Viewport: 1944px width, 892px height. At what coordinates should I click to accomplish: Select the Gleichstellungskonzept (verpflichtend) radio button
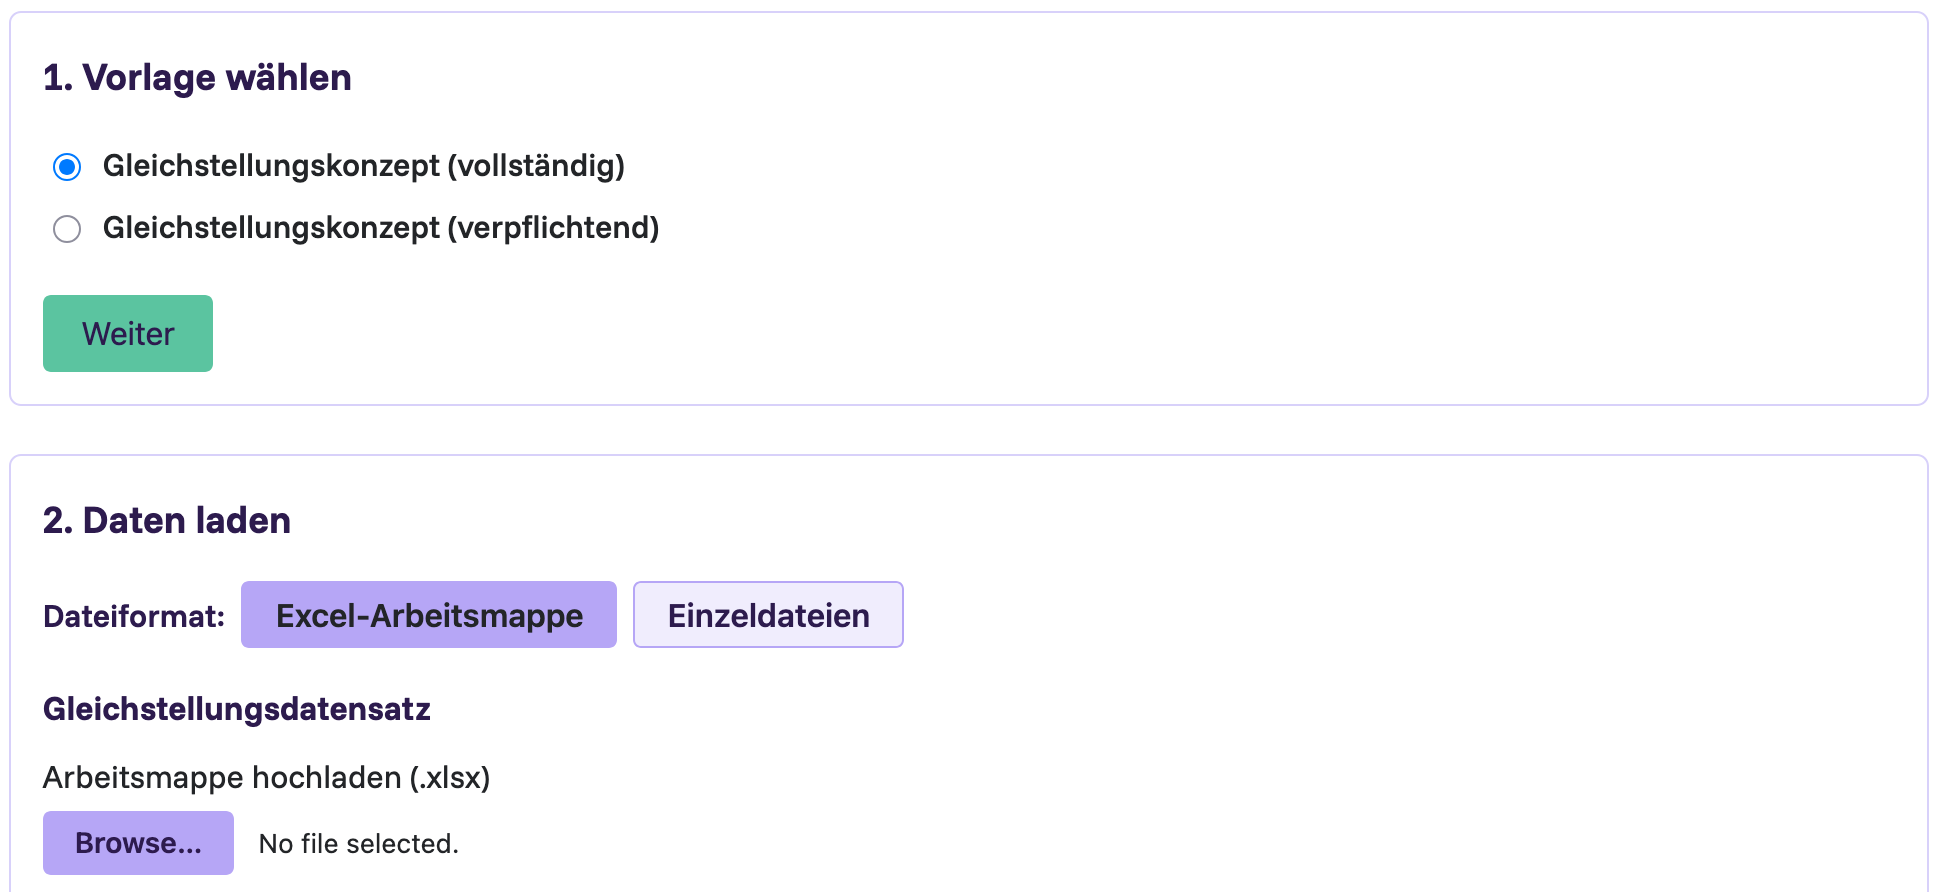point(67,229)
